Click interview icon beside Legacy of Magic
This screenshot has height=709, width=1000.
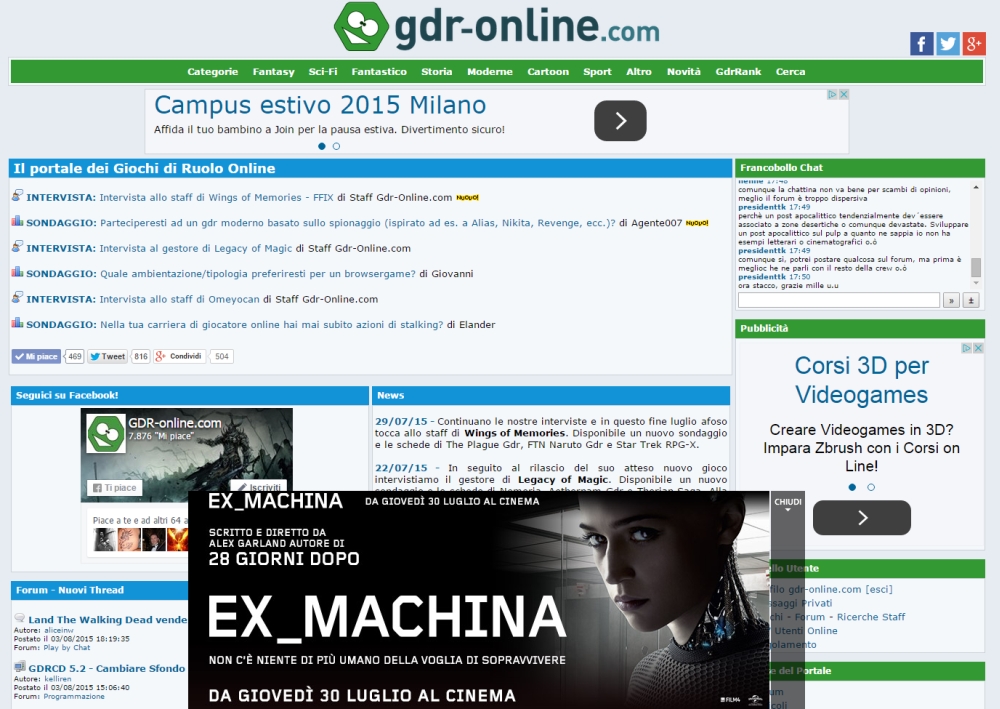pos(17,246)
